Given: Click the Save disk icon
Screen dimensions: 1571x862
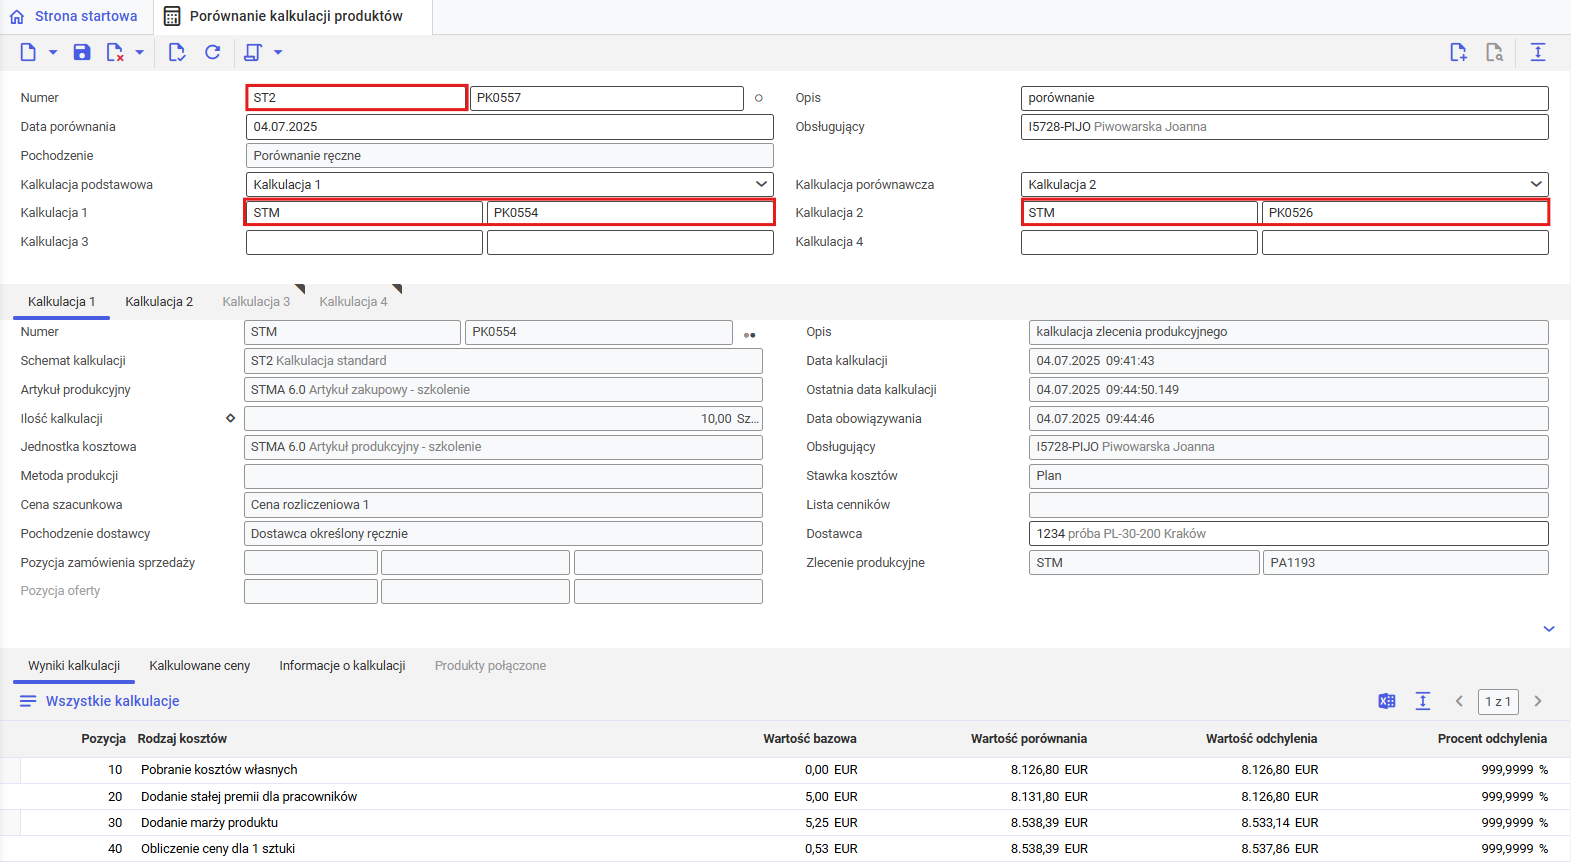Looking at the screenshot, I should pyautogui.click(x=82, y=52).
